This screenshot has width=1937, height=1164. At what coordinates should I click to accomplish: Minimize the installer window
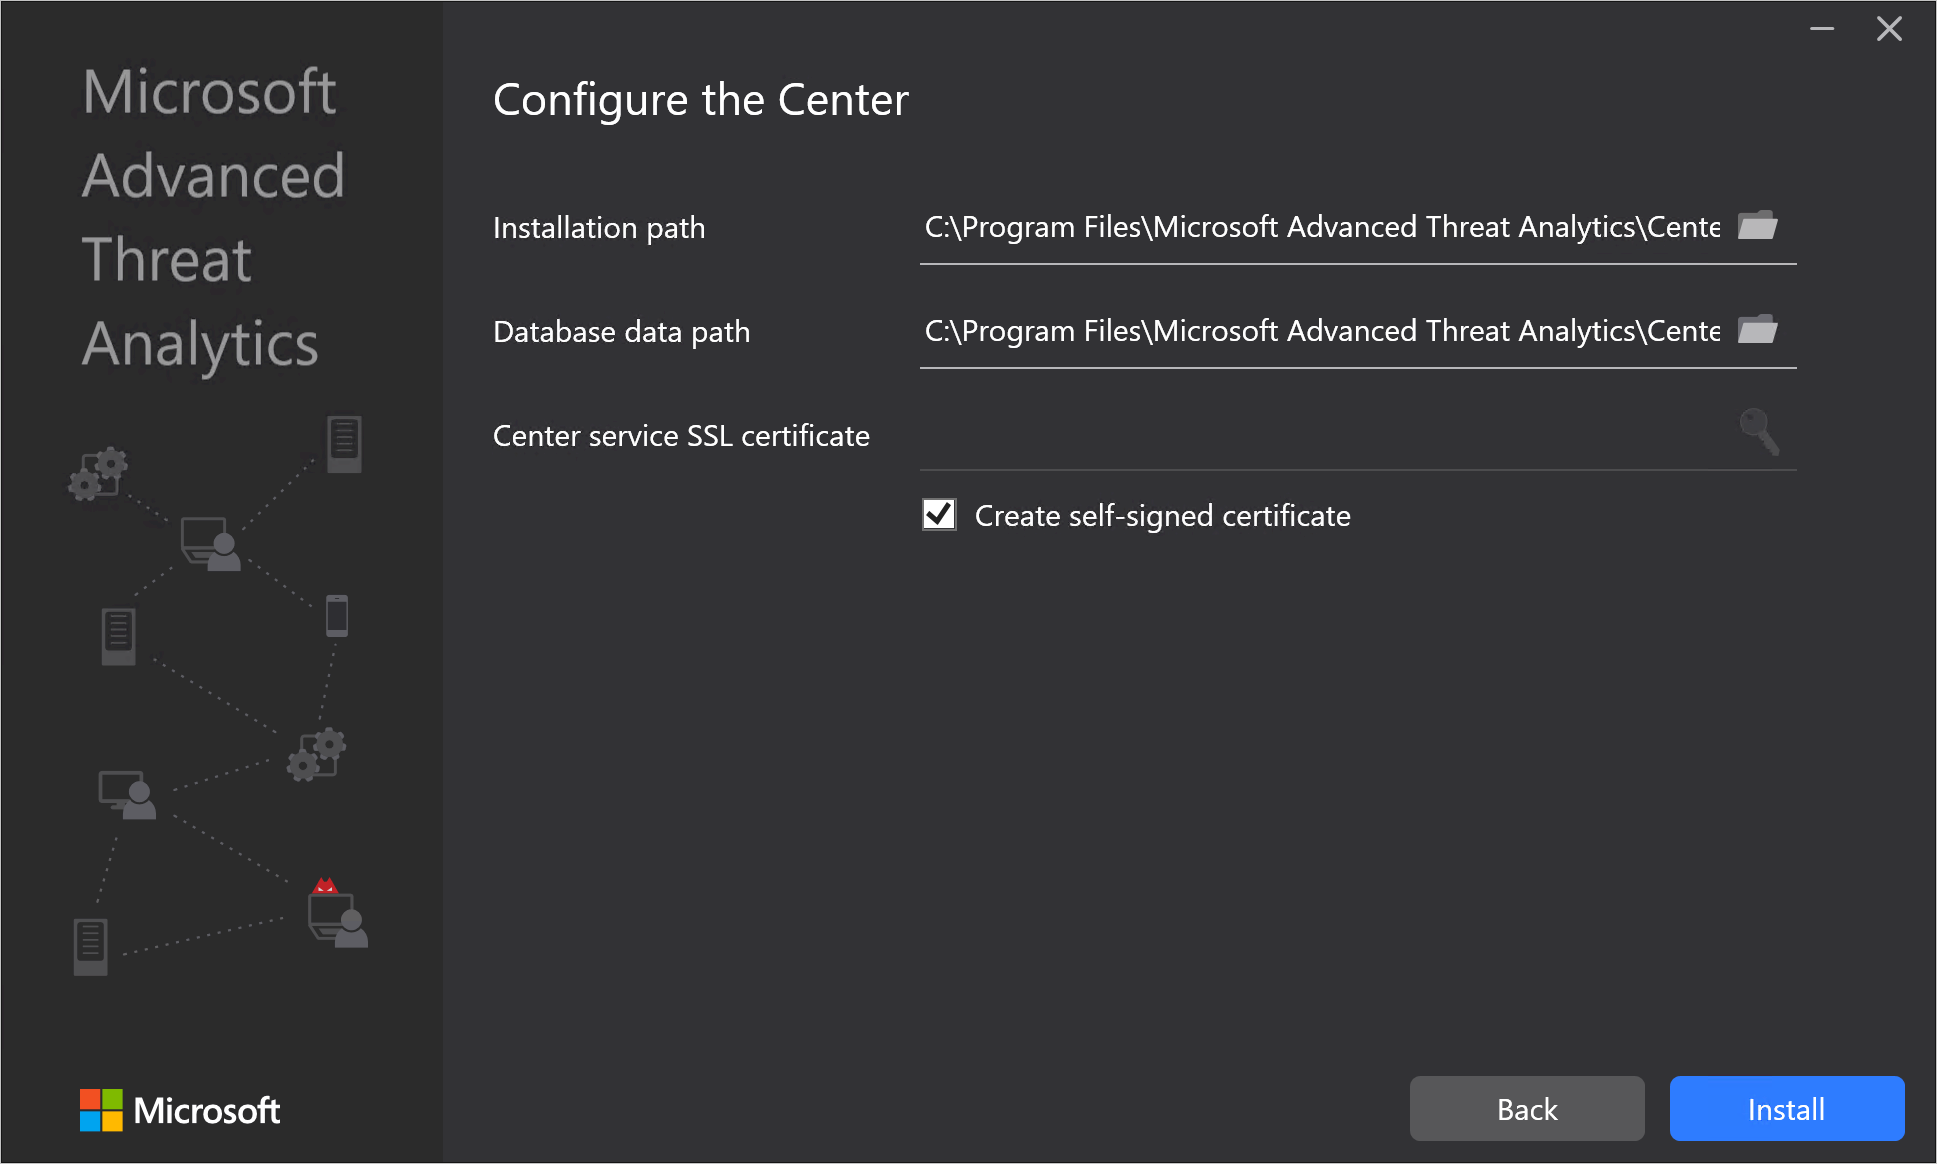click(1824, 28)
